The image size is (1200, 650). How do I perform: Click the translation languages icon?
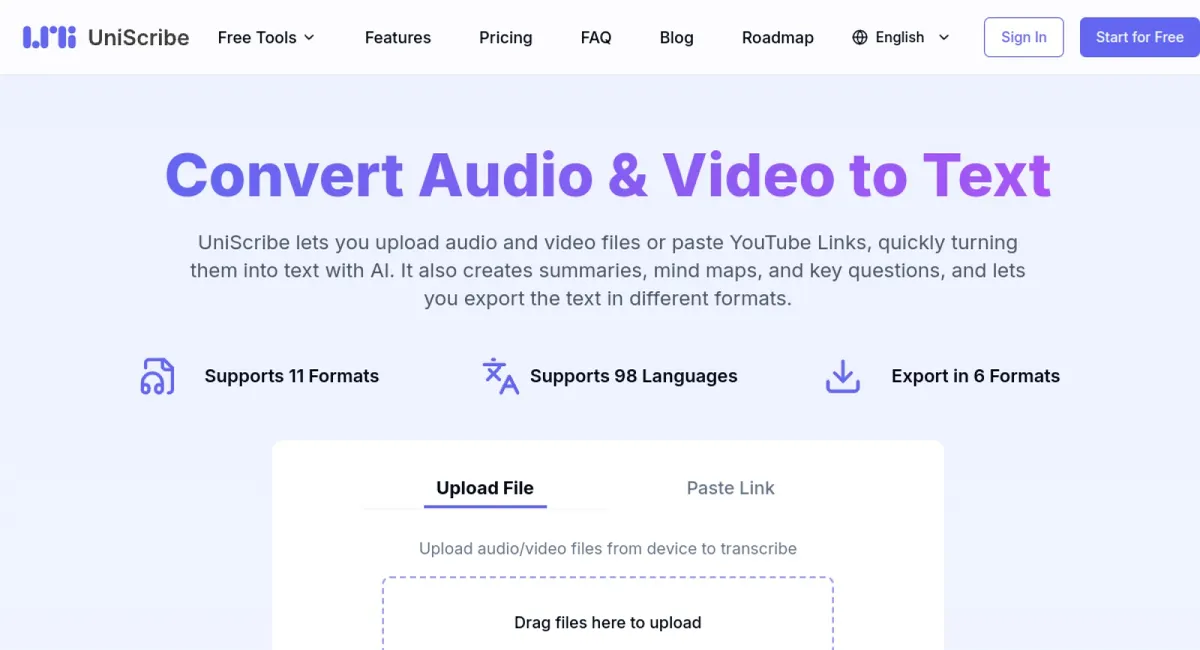coord(500,376)
